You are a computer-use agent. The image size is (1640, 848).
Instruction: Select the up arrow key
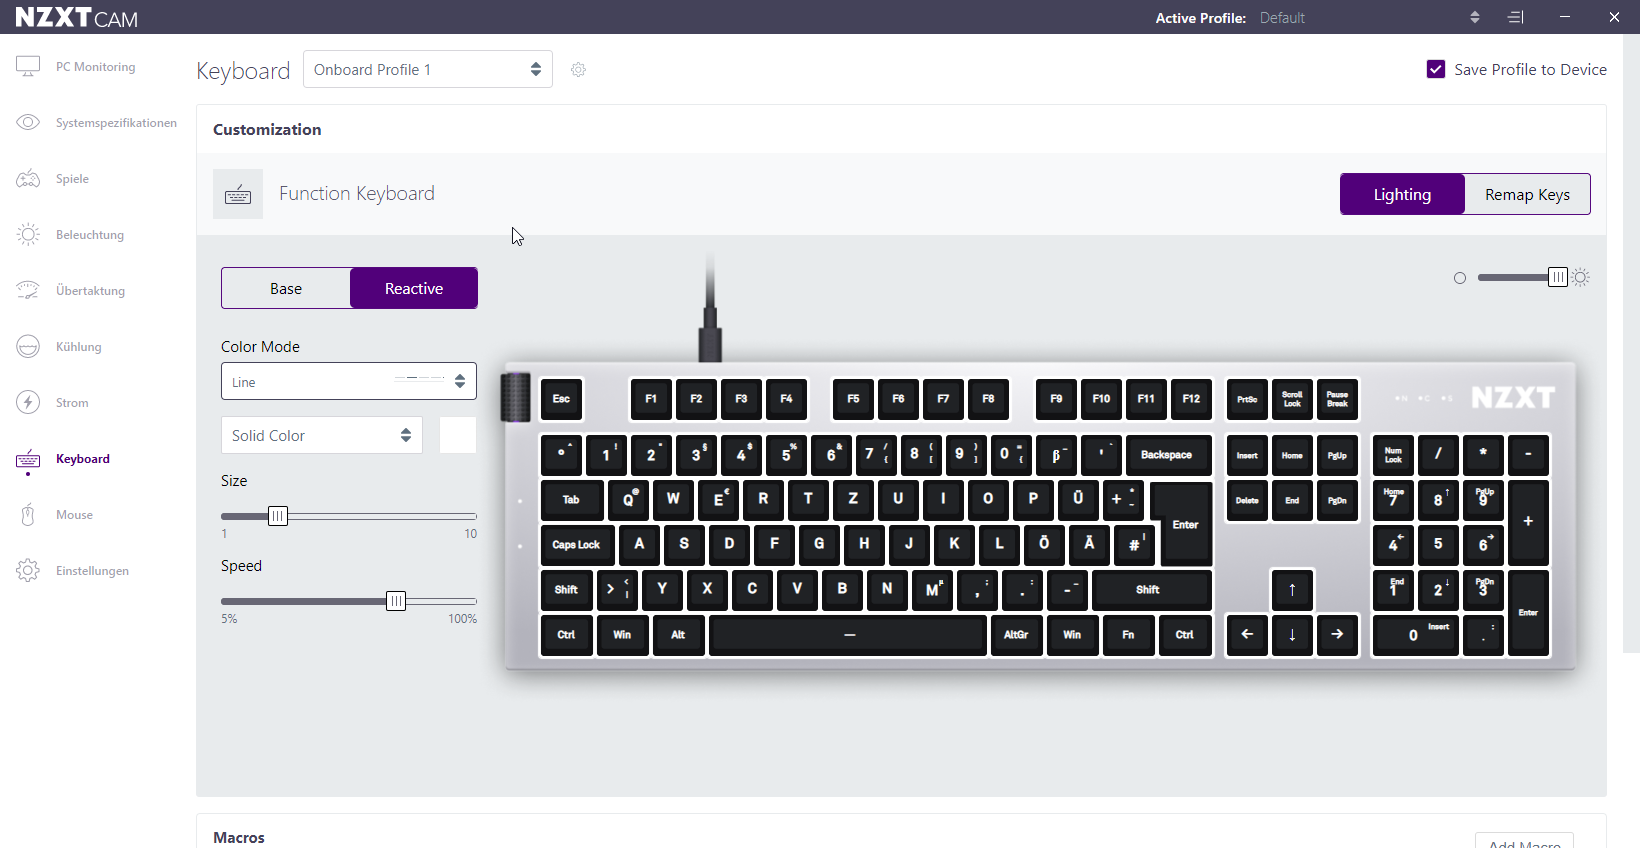(1292, 590)
